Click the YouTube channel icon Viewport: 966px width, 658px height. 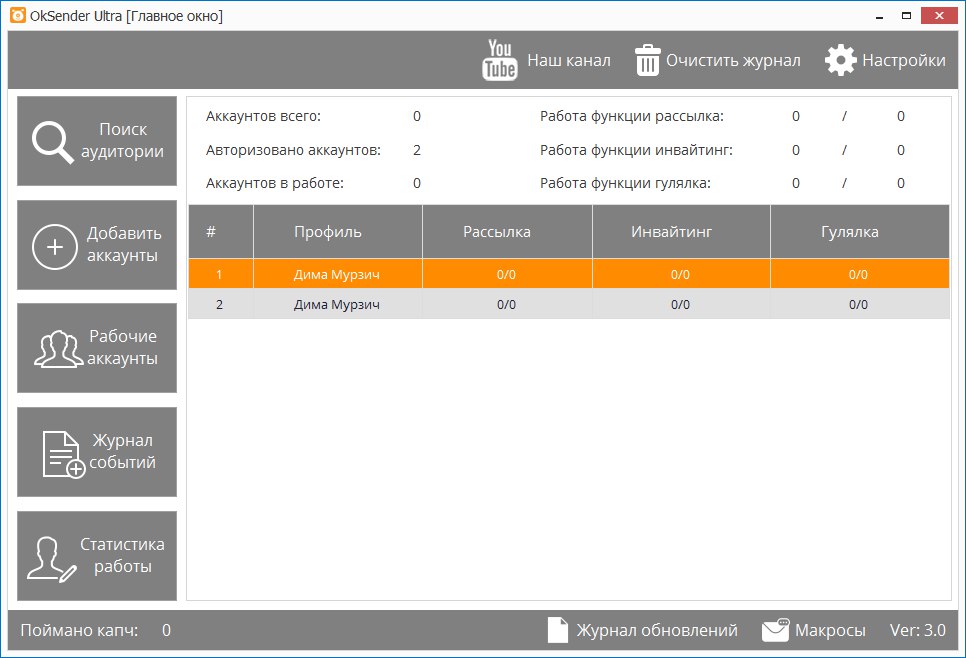pyautogui.click(x=500, y=60)
